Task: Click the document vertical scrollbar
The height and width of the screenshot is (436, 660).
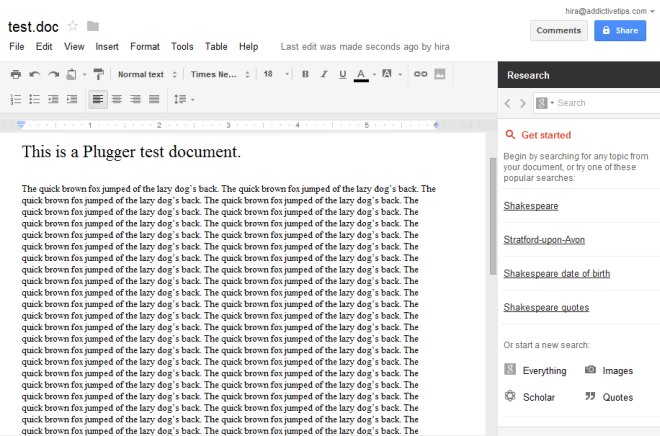Action: point(493,216)
